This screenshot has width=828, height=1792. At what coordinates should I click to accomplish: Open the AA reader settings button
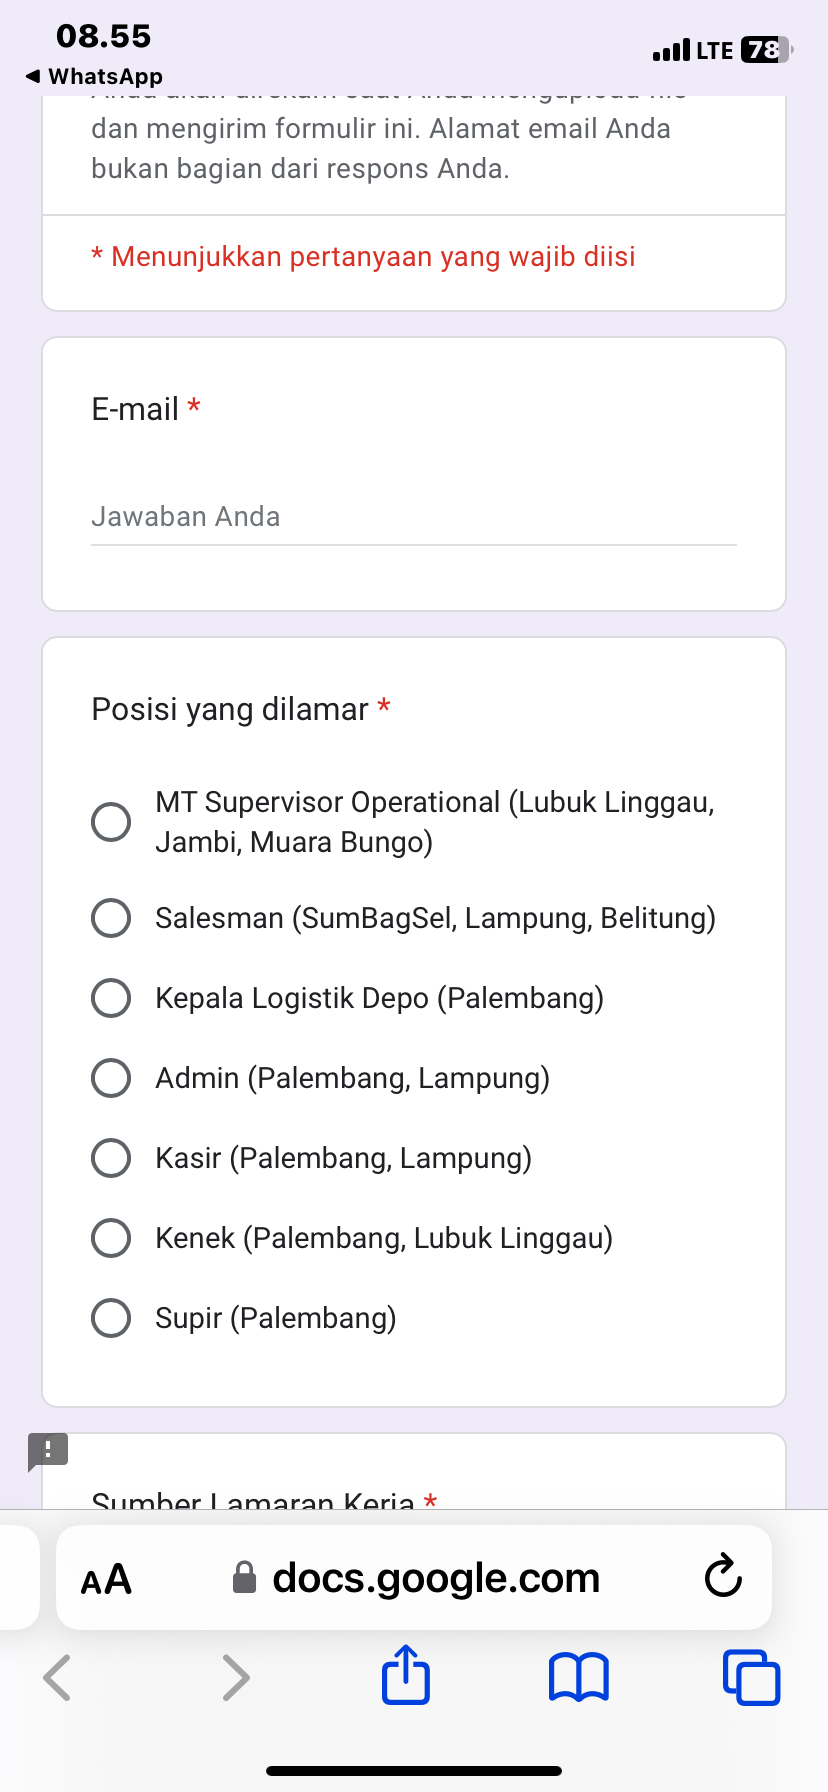pos(106,1579)
